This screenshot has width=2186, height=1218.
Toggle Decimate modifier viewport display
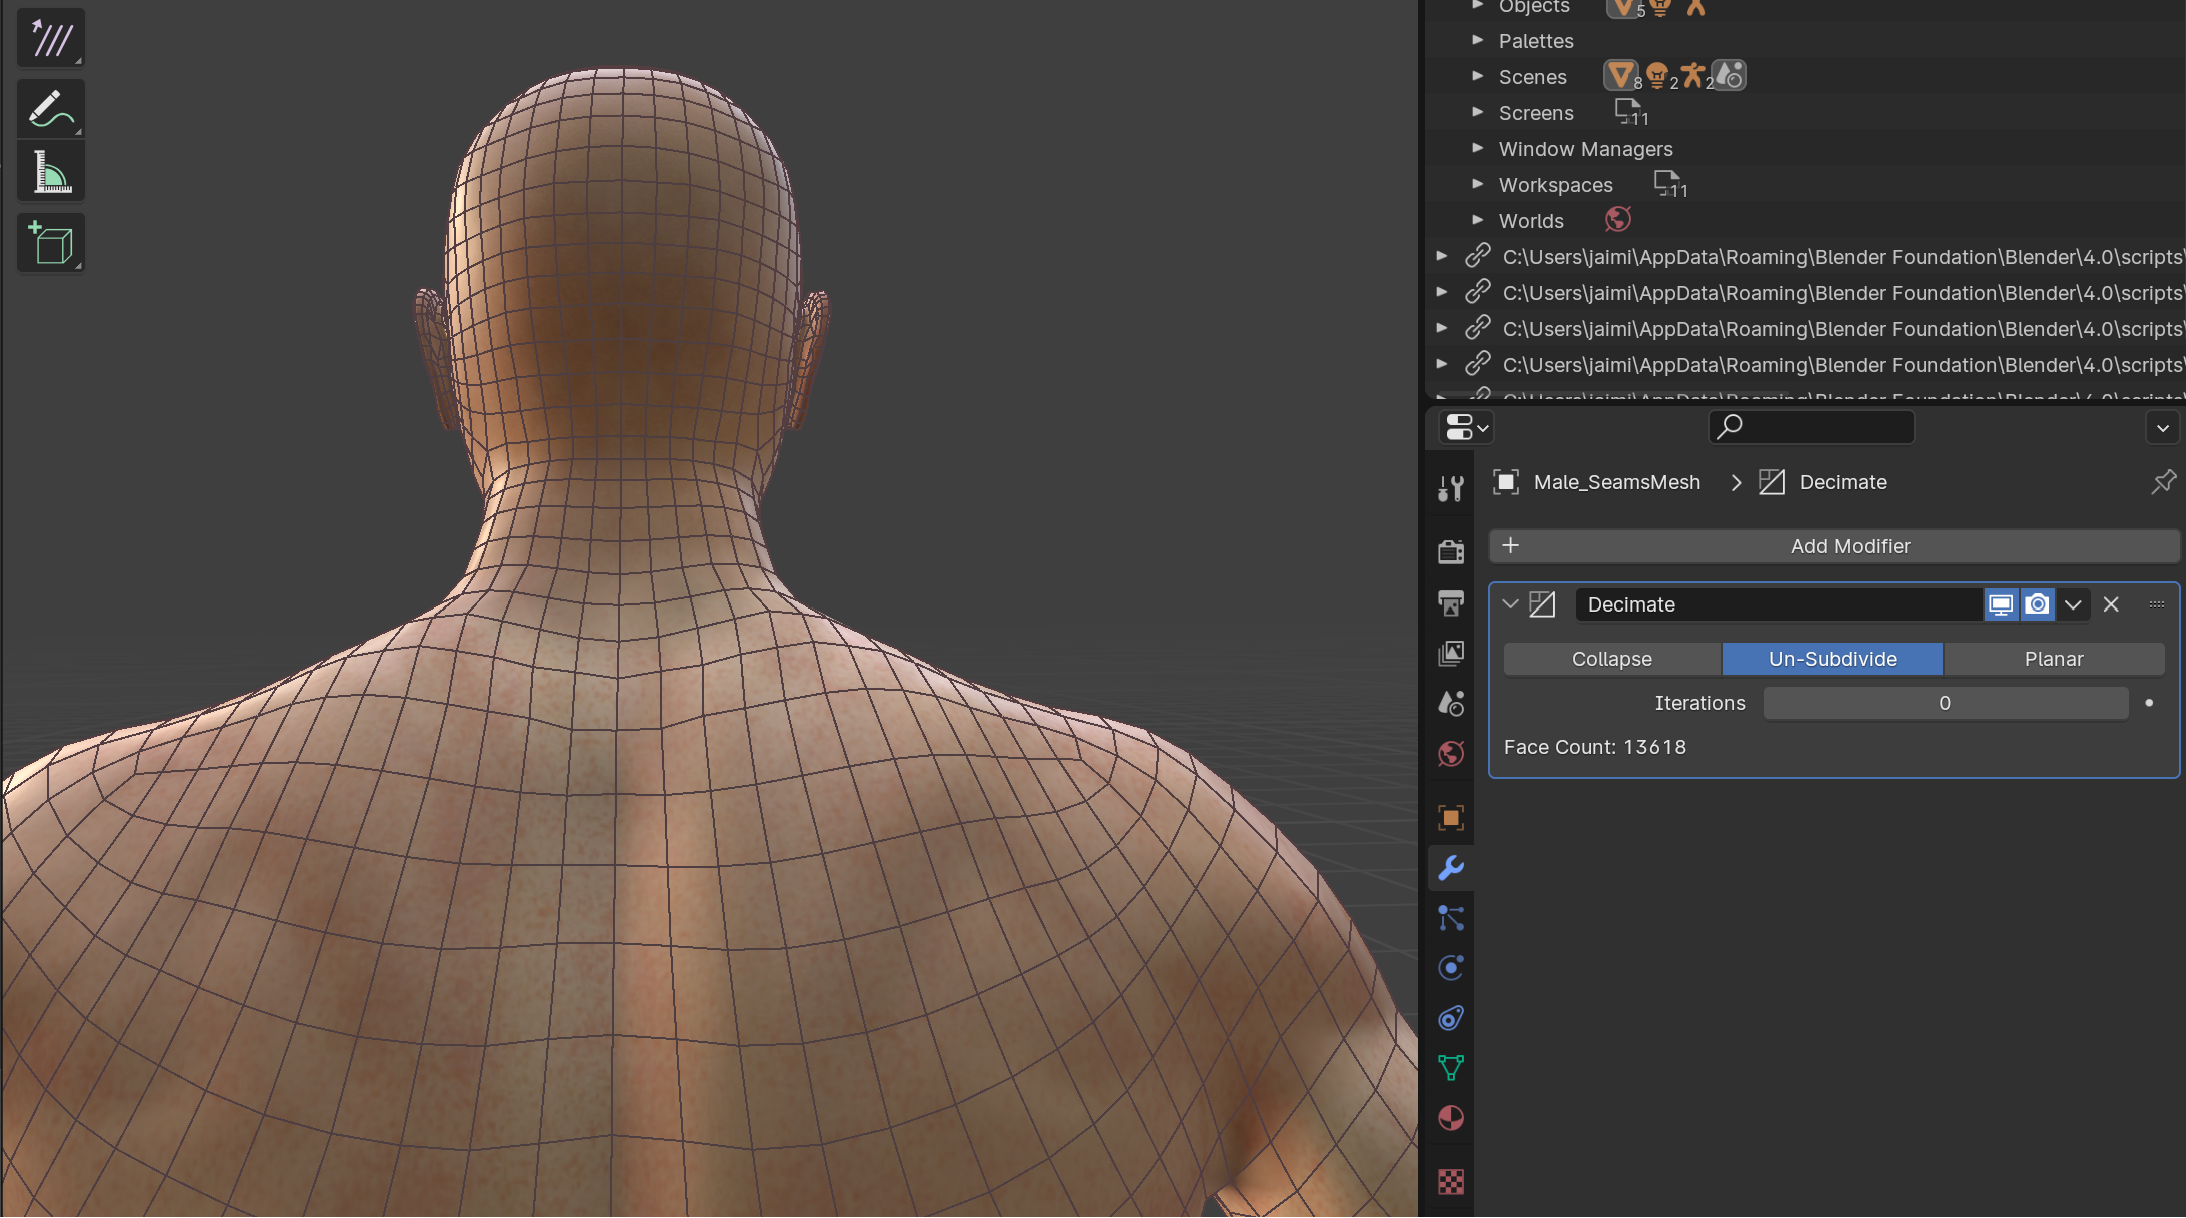[x=2000, y=604]
